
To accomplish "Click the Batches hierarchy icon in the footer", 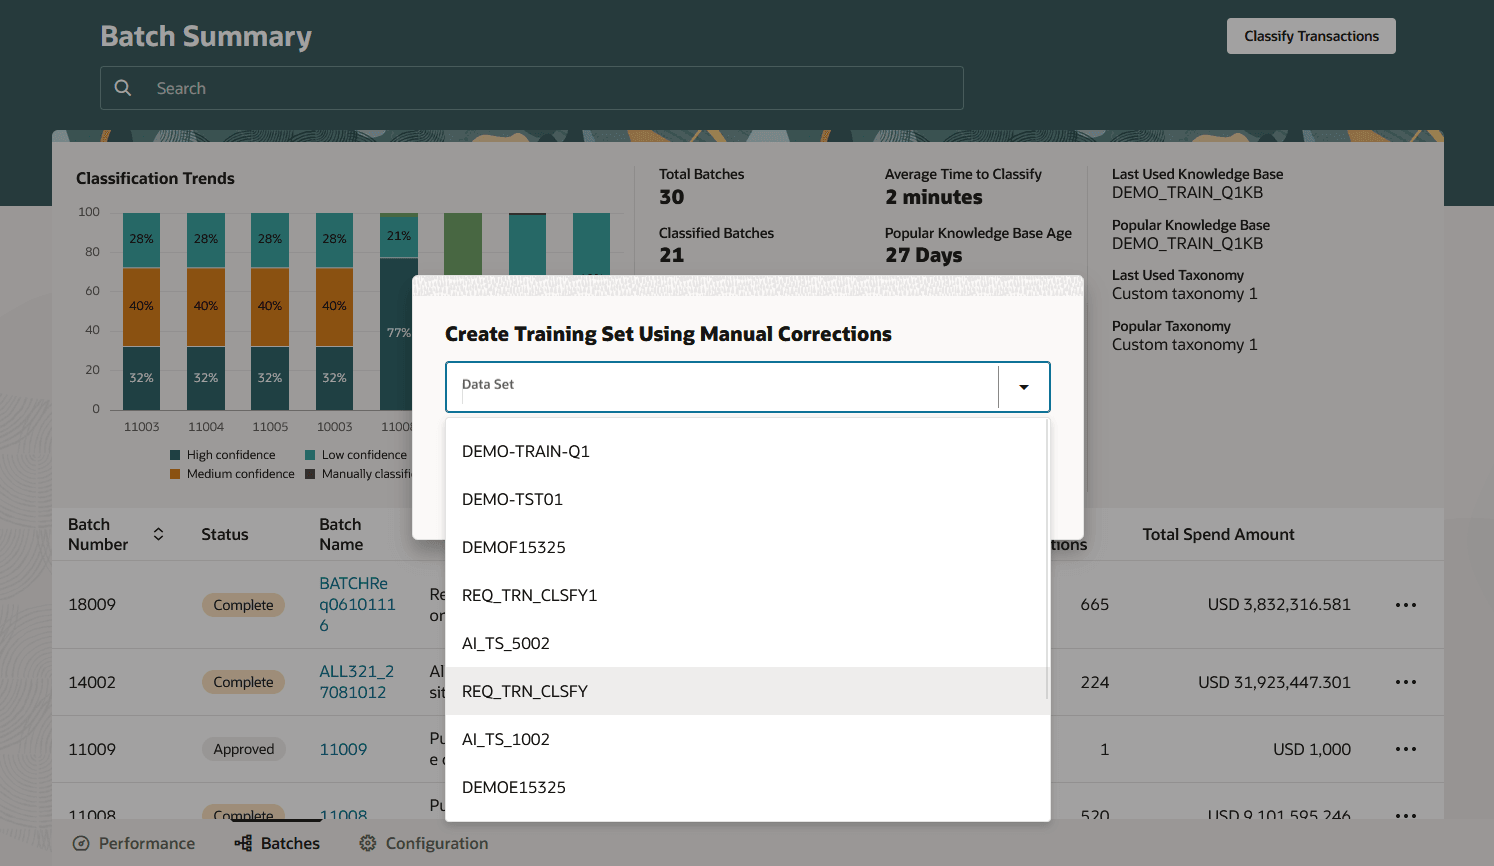I will [x=243, y=843].
